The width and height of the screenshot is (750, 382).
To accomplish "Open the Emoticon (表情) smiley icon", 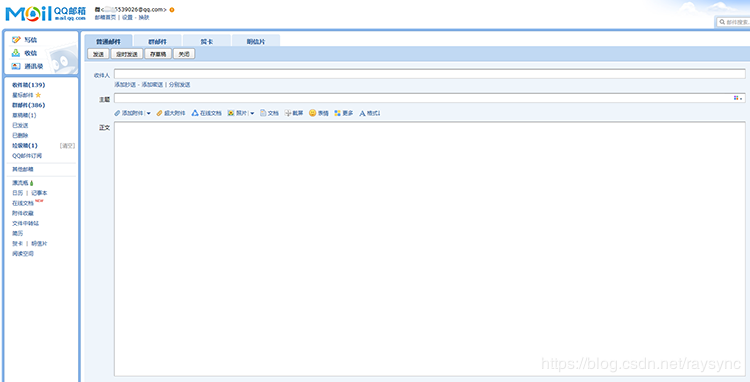I will 313,113.
